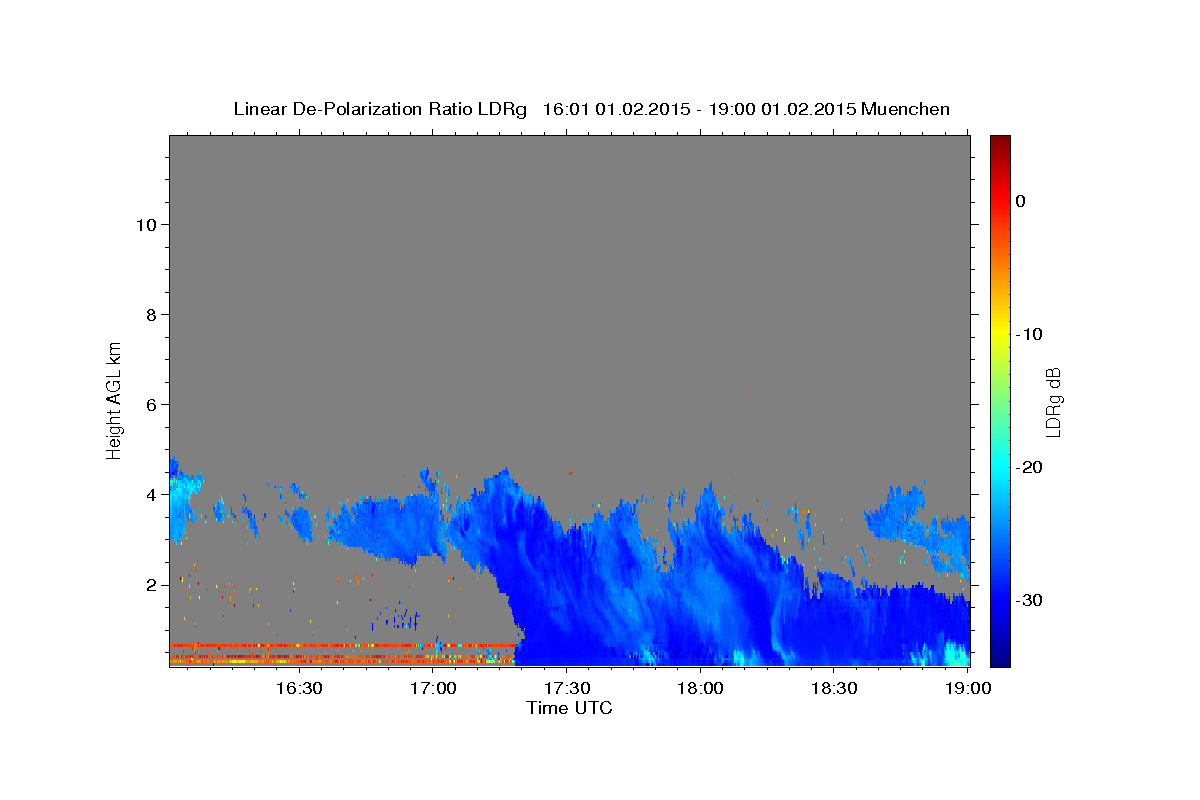Click the red ground-clutter band near the plot bottom
1200x800 pixels.
[x=342, y=646]
